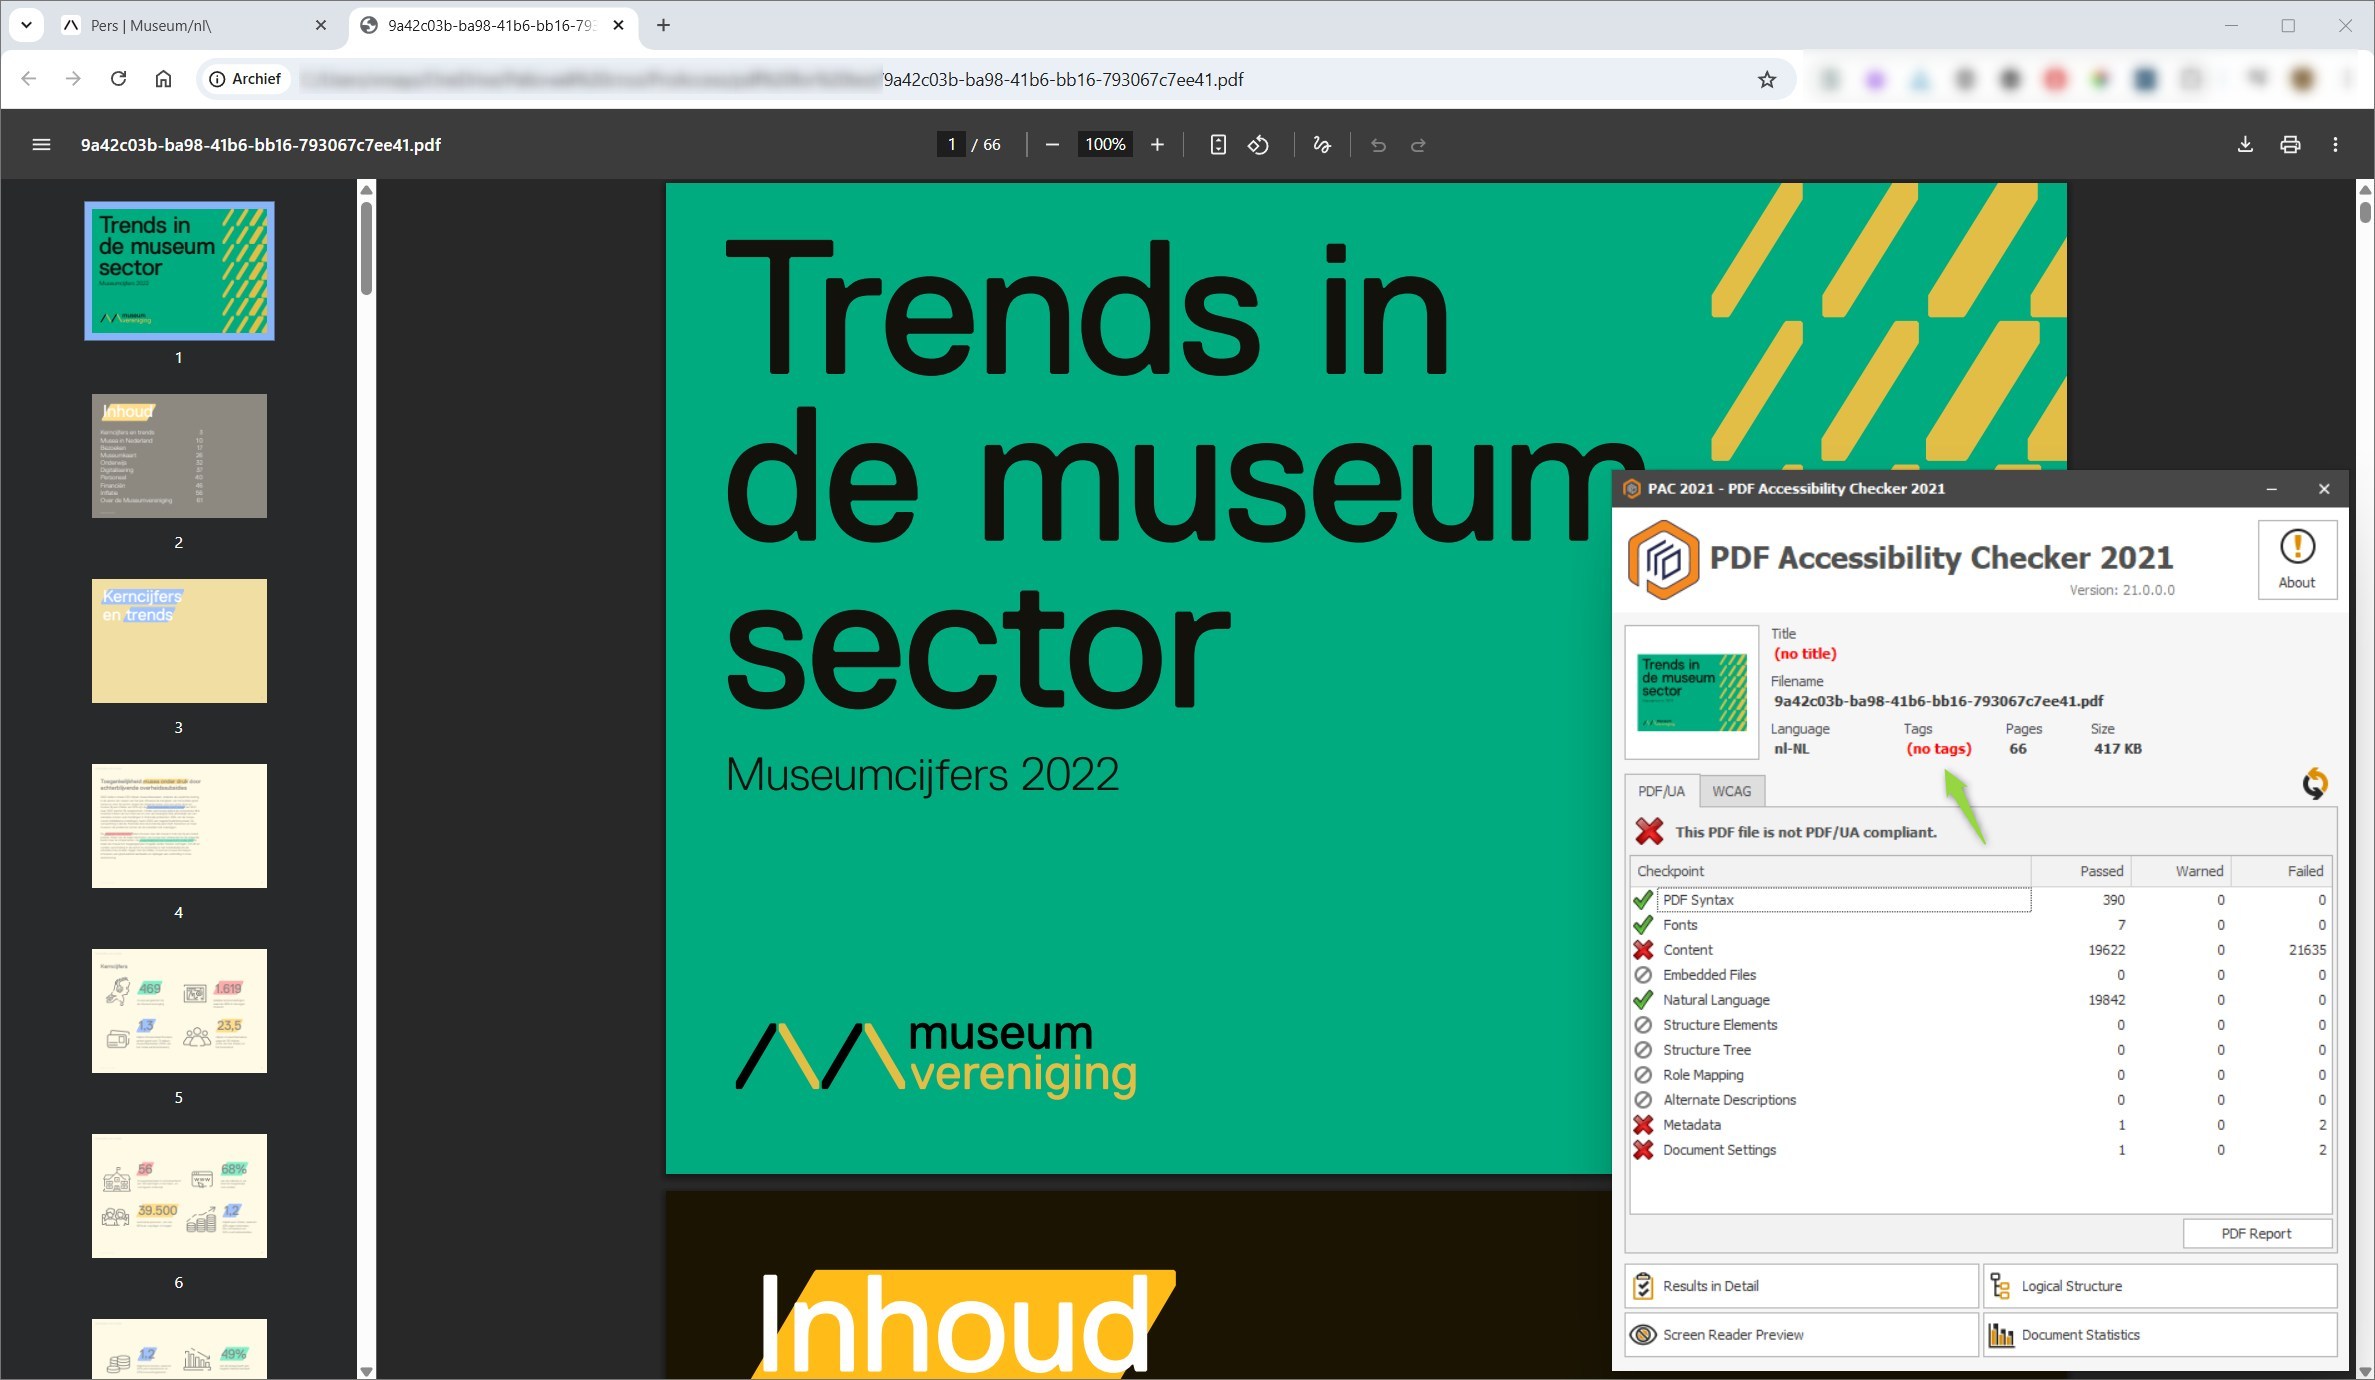Click the undo arrow in PDF toolbar
The image size is (2375, 1380).
[1378, 145]
